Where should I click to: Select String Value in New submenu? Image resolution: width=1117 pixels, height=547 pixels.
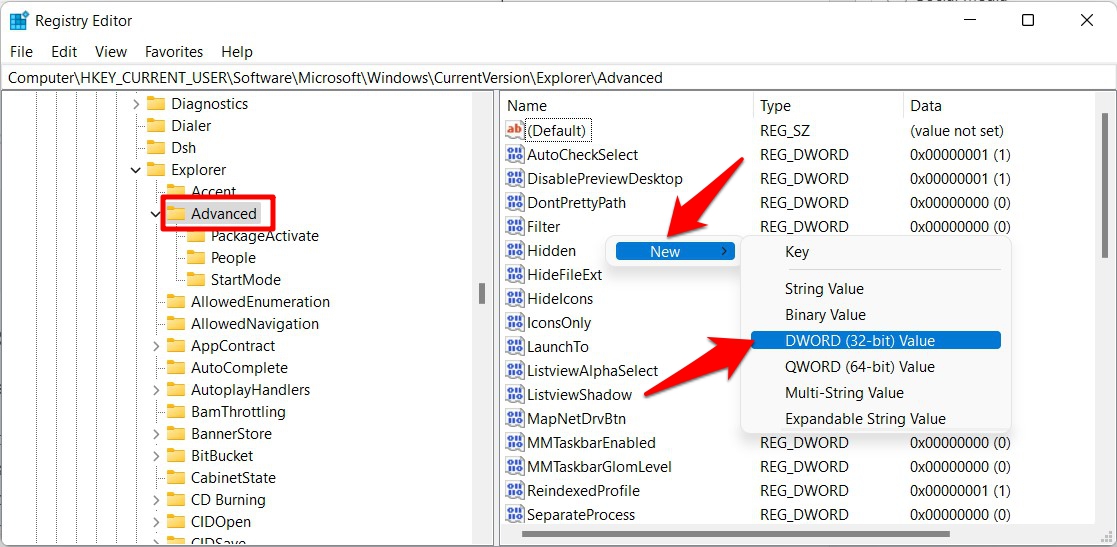[x=824, y=289]
